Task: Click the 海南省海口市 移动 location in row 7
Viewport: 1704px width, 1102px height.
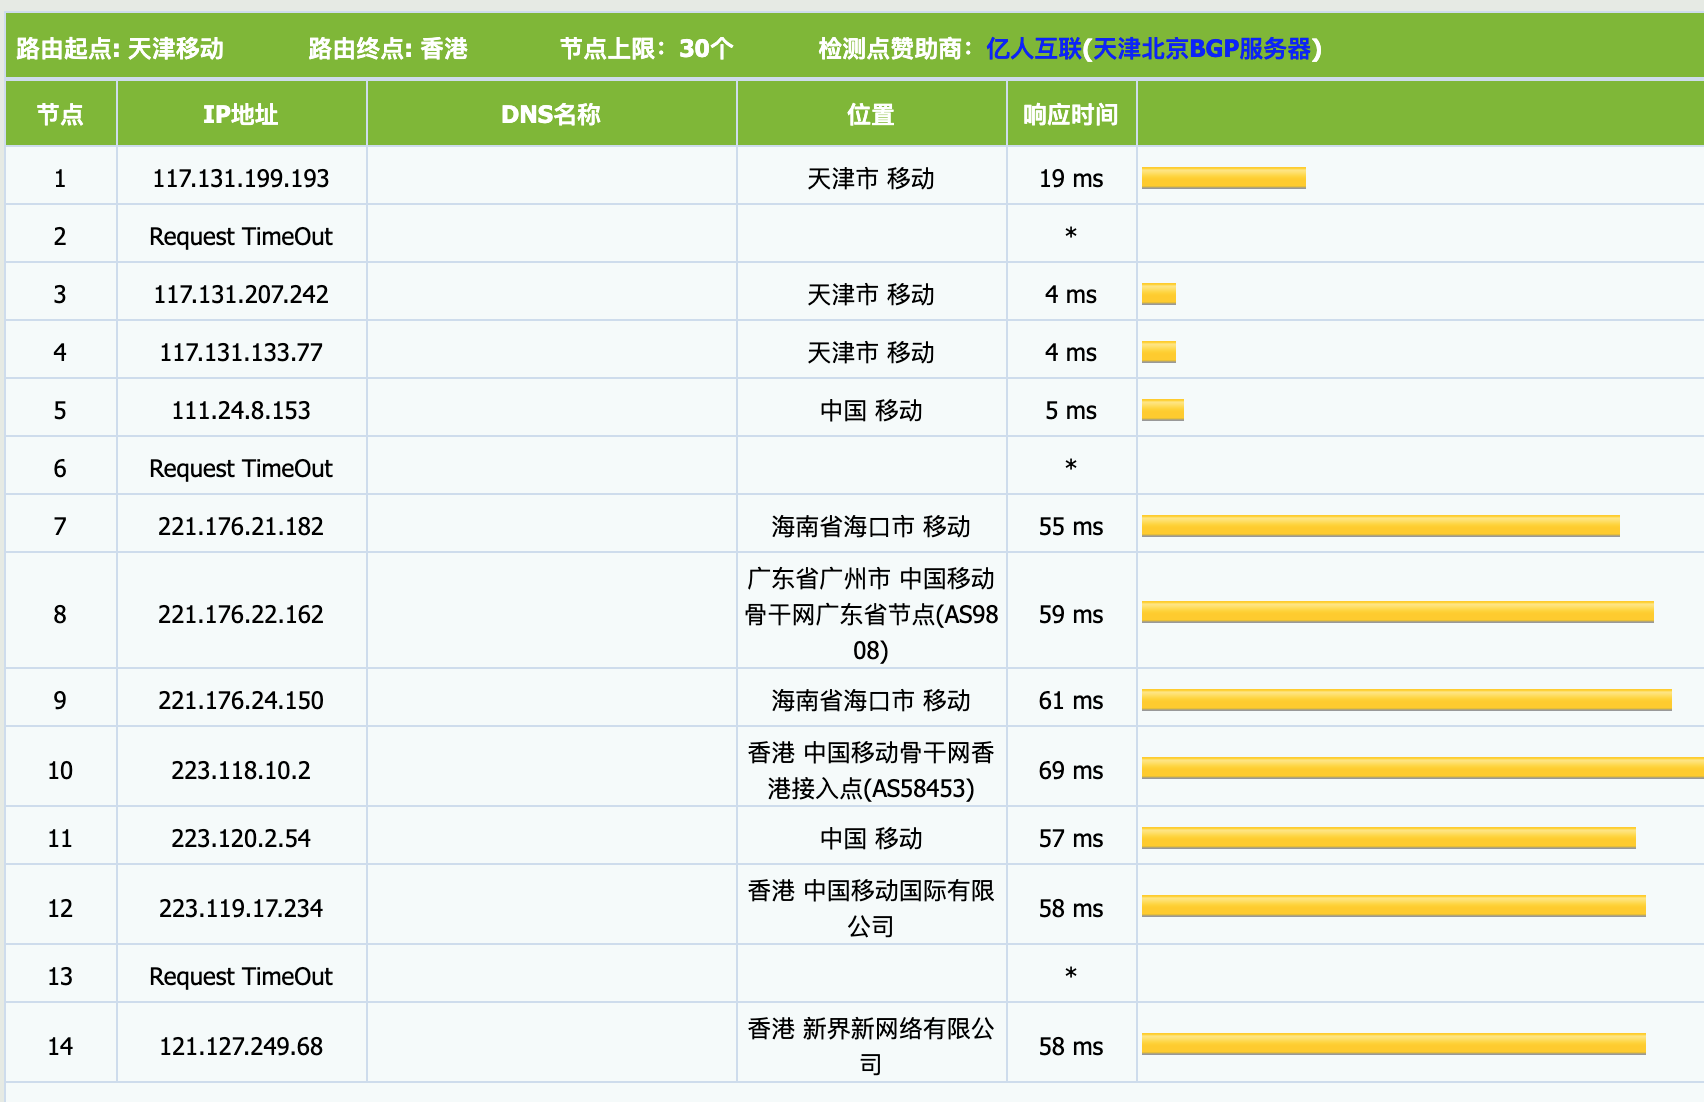Action: click(870, 525)
